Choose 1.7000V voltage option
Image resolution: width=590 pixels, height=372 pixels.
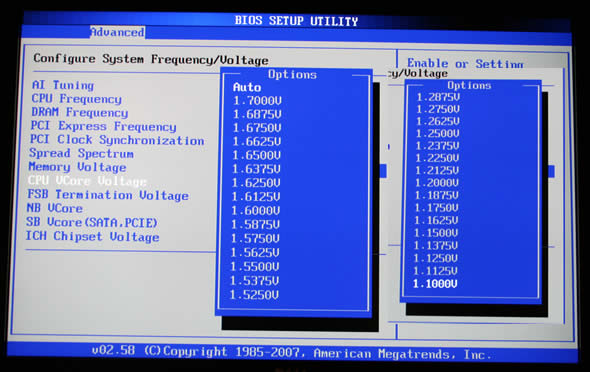[x=257, y=101]
